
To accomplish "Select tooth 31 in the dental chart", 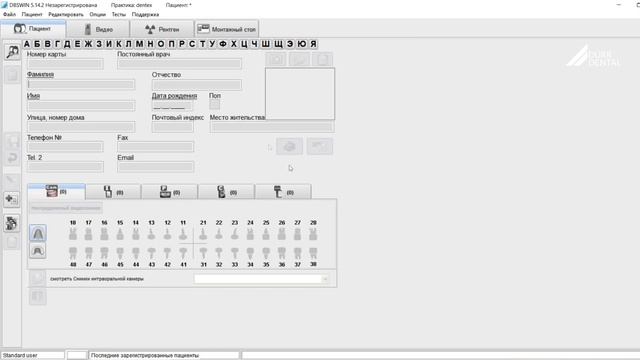I will [203, 253].
